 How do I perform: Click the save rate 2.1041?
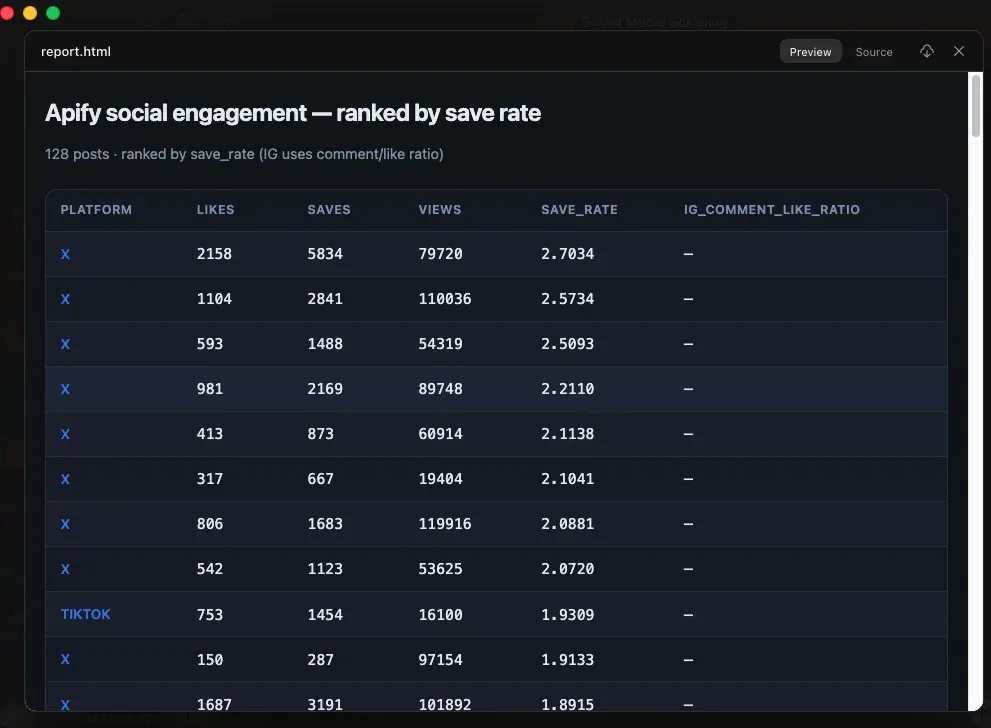click(x=568, y=479)
